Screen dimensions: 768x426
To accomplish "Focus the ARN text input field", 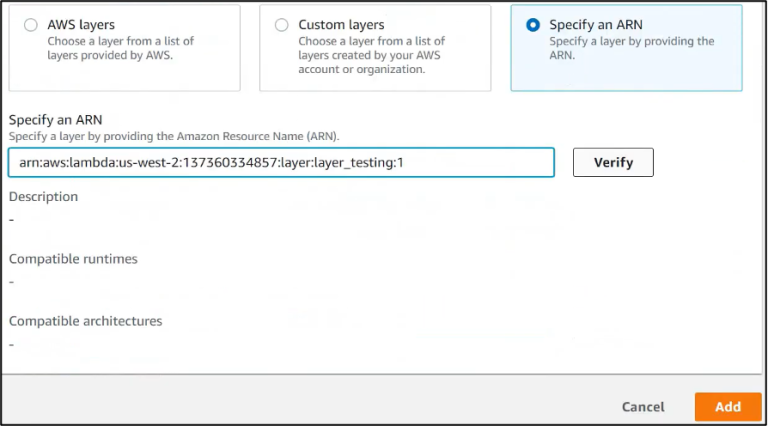I will point(281,162).
